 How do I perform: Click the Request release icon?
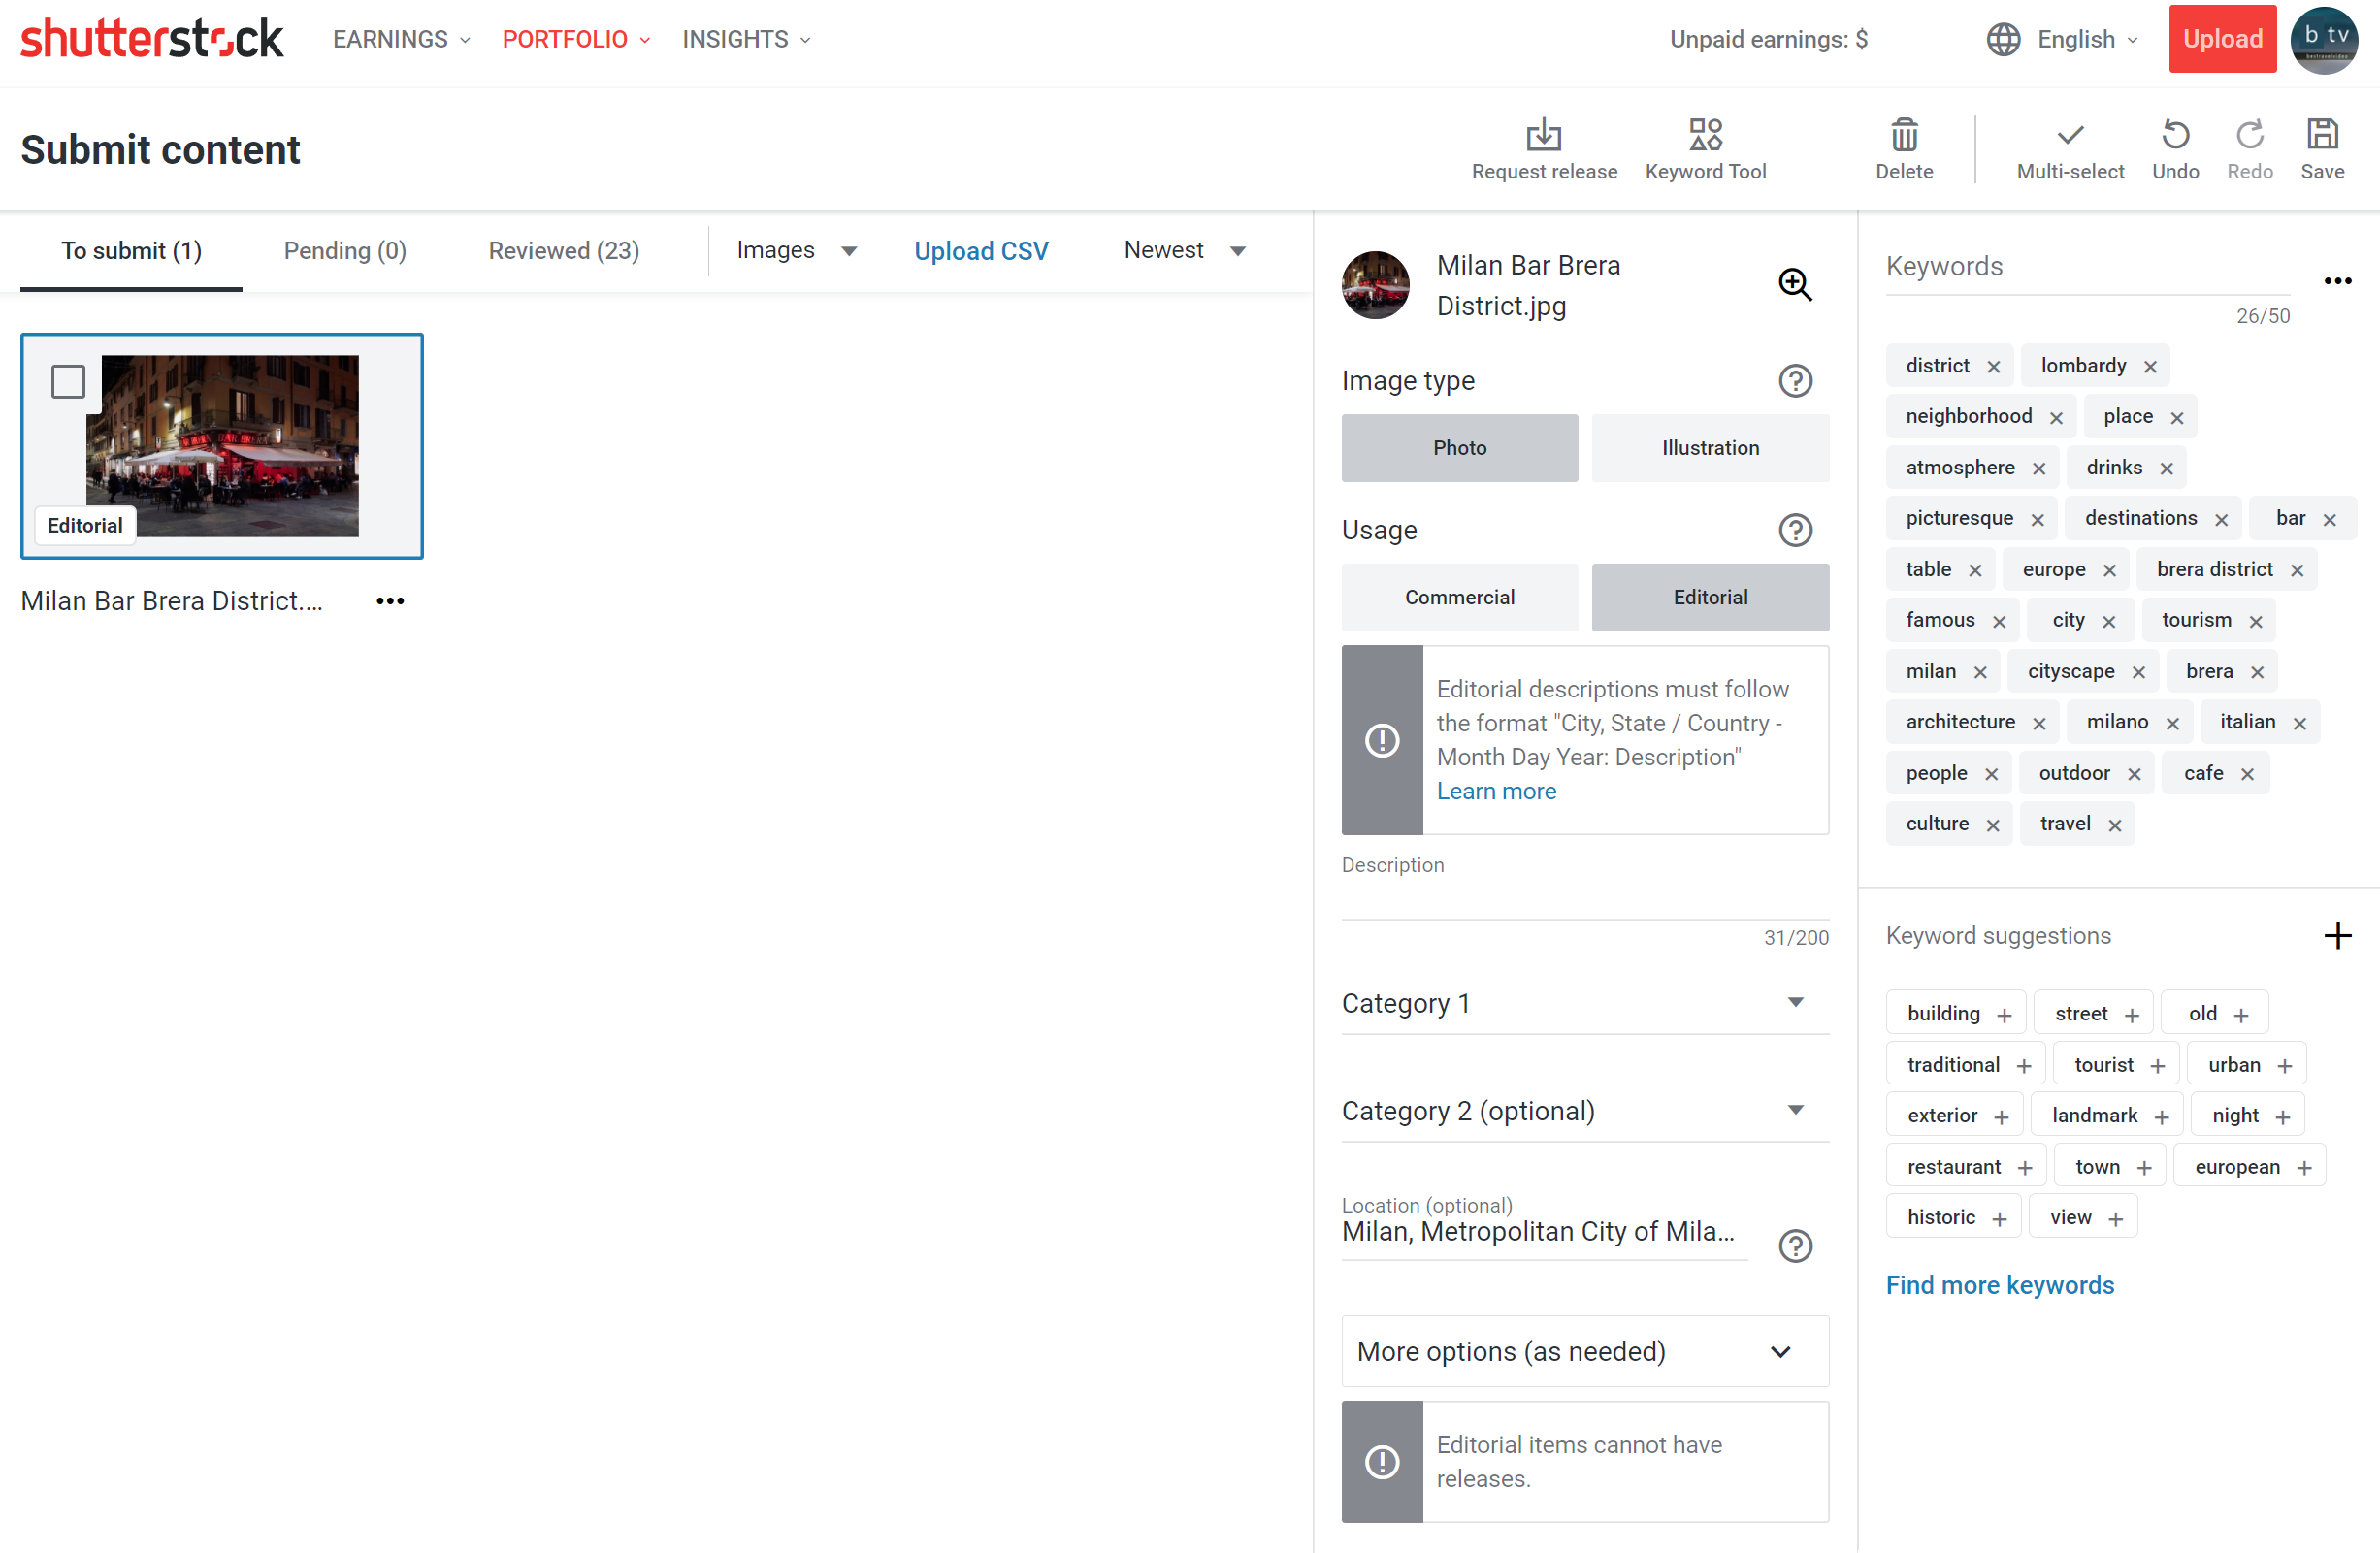click(1543, 135)
